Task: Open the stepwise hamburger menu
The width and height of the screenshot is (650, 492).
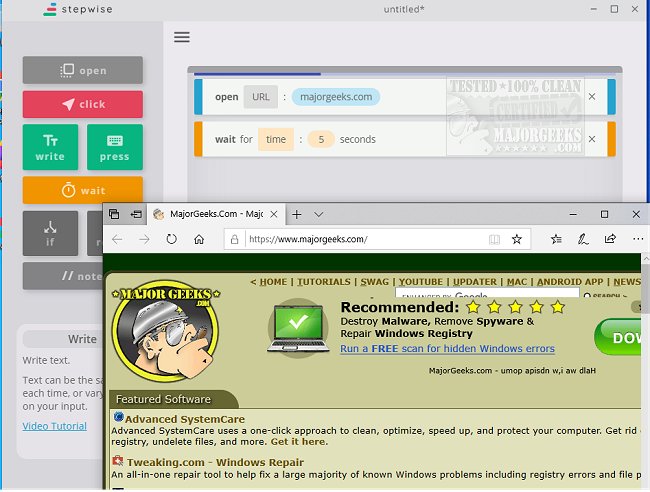Action: [182, 37]
